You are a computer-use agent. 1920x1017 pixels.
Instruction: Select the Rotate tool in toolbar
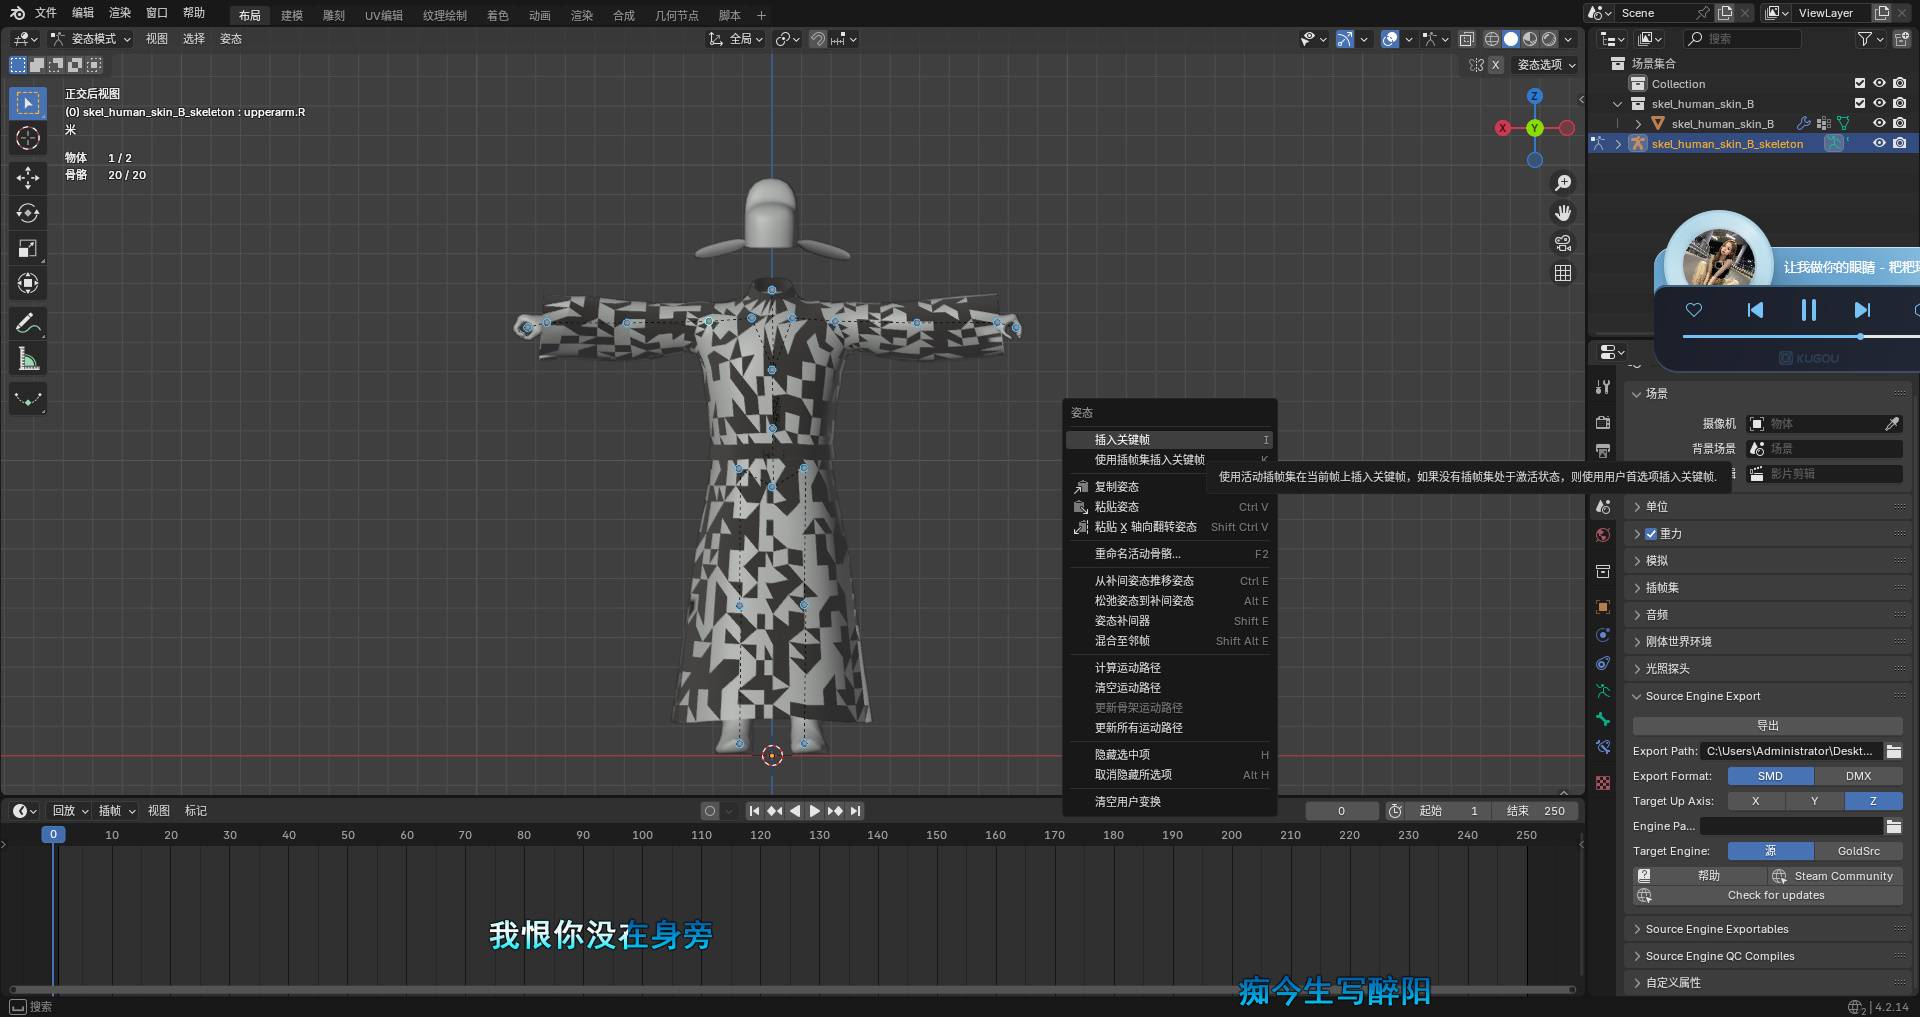click(x=28, y=213)
